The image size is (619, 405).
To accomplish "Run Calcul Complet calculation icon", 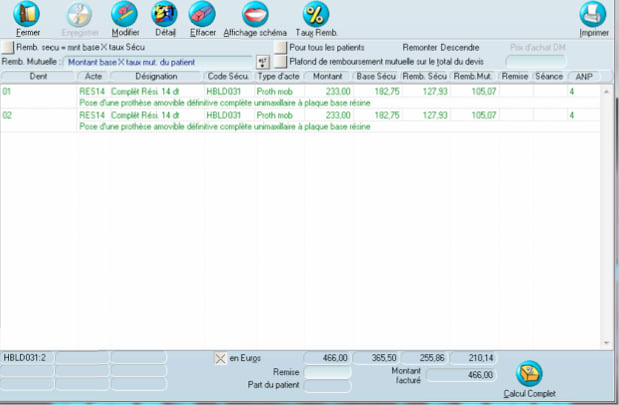I will (x=529, y=374).
